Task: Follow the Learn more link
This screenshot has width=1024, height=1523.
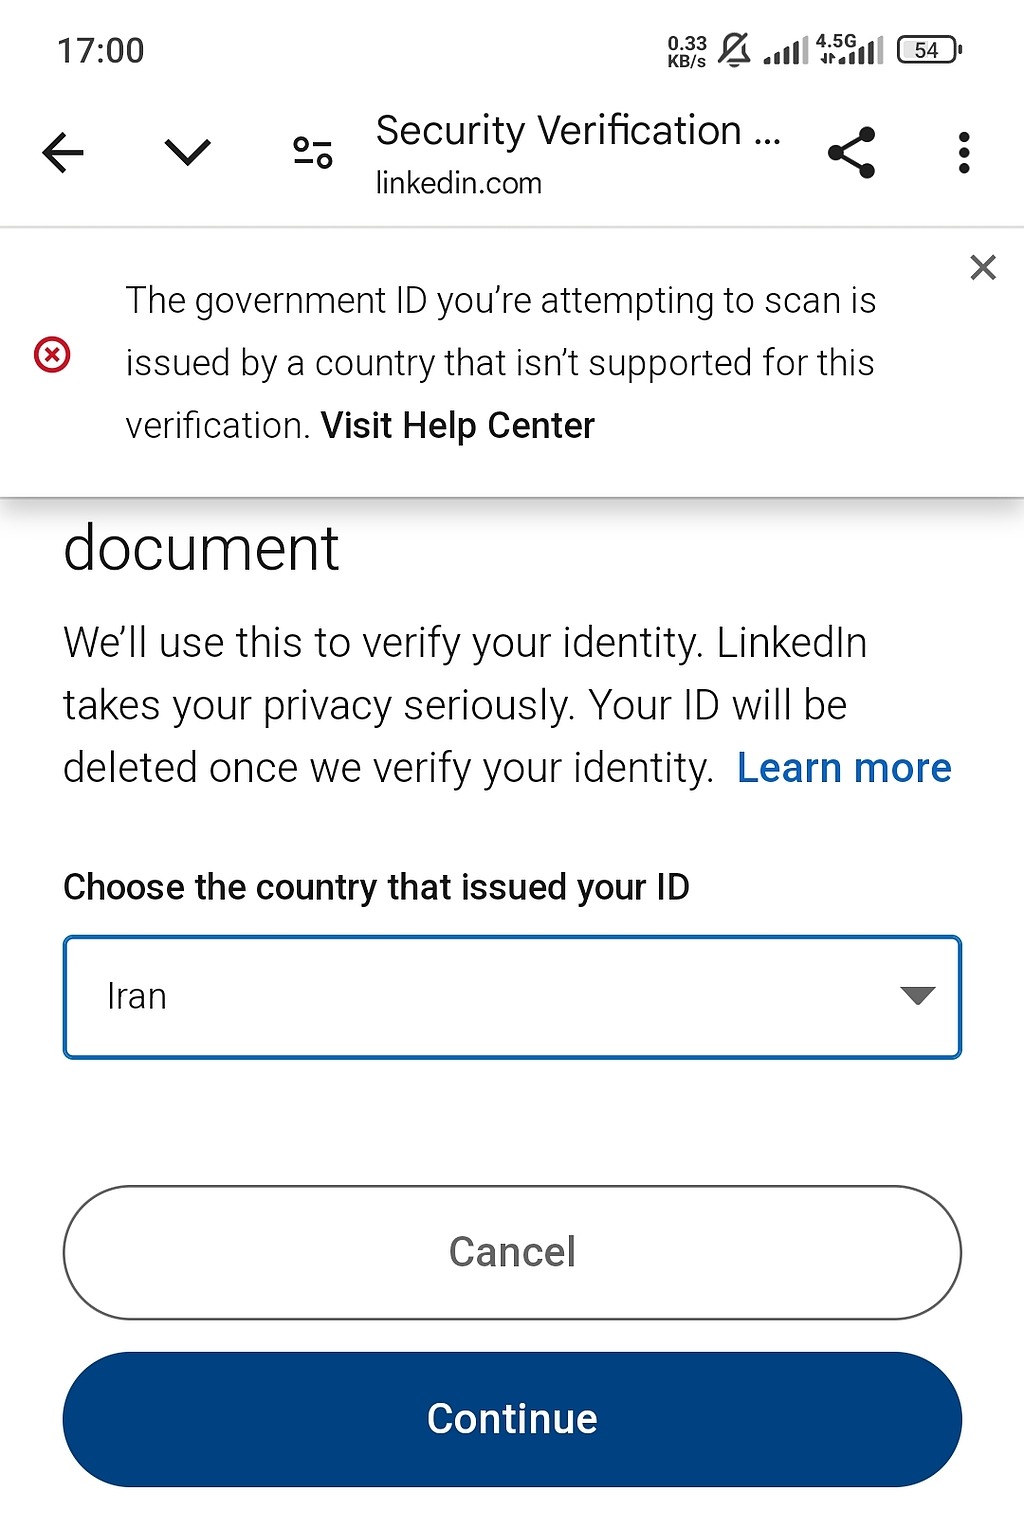Action: [x=843, y=768]
